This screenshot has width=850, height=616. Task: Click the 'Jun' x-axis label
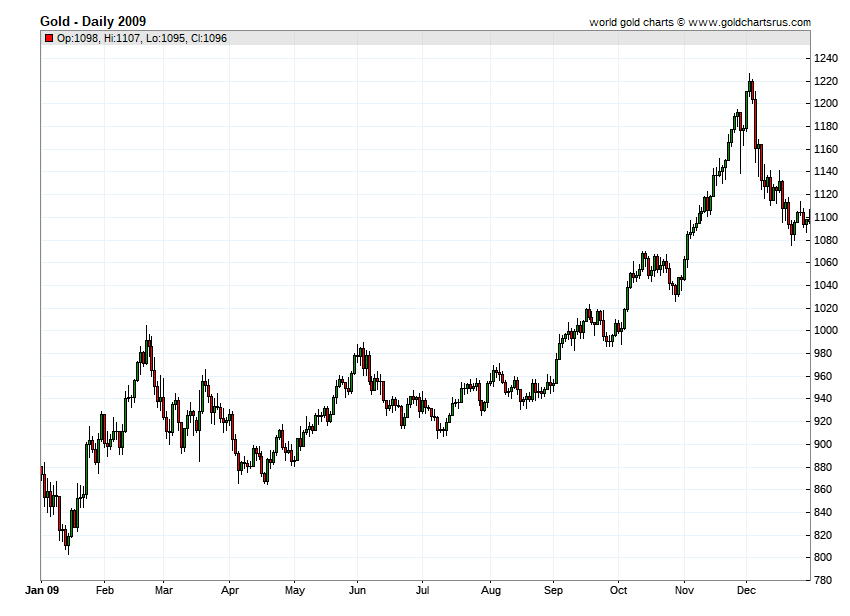[x=357, y=590]
